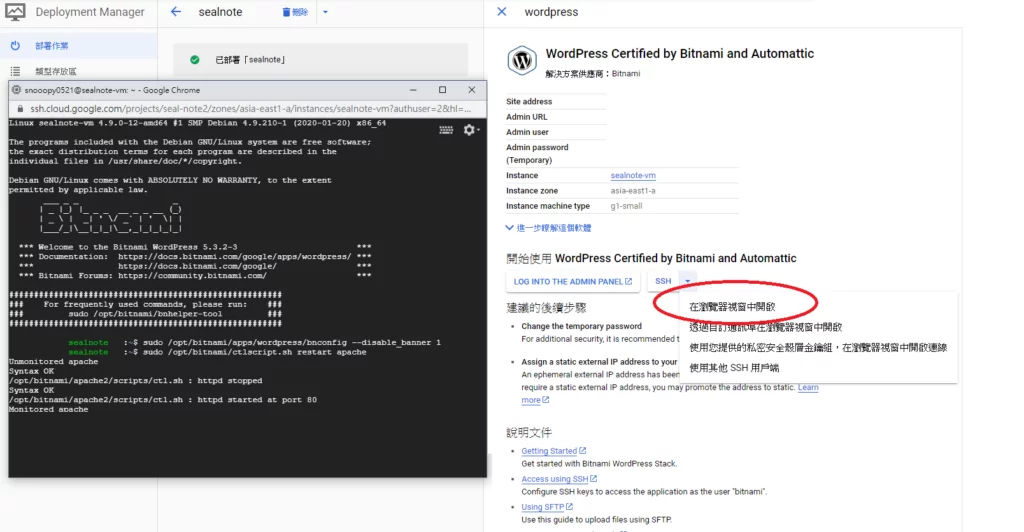Click LOG INTO THE ADMIN PANEL button
Viewport: 1024px width, 532px height.
point(573,281)
